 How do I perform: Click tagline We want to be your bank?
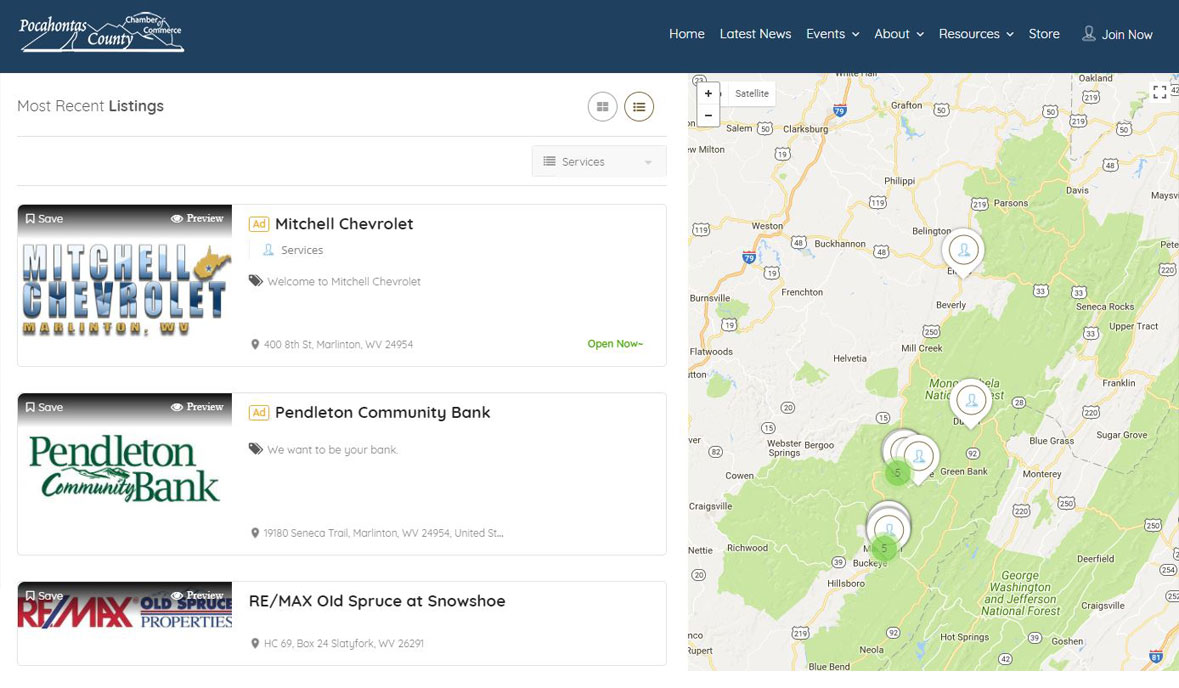tap(332, 450)
